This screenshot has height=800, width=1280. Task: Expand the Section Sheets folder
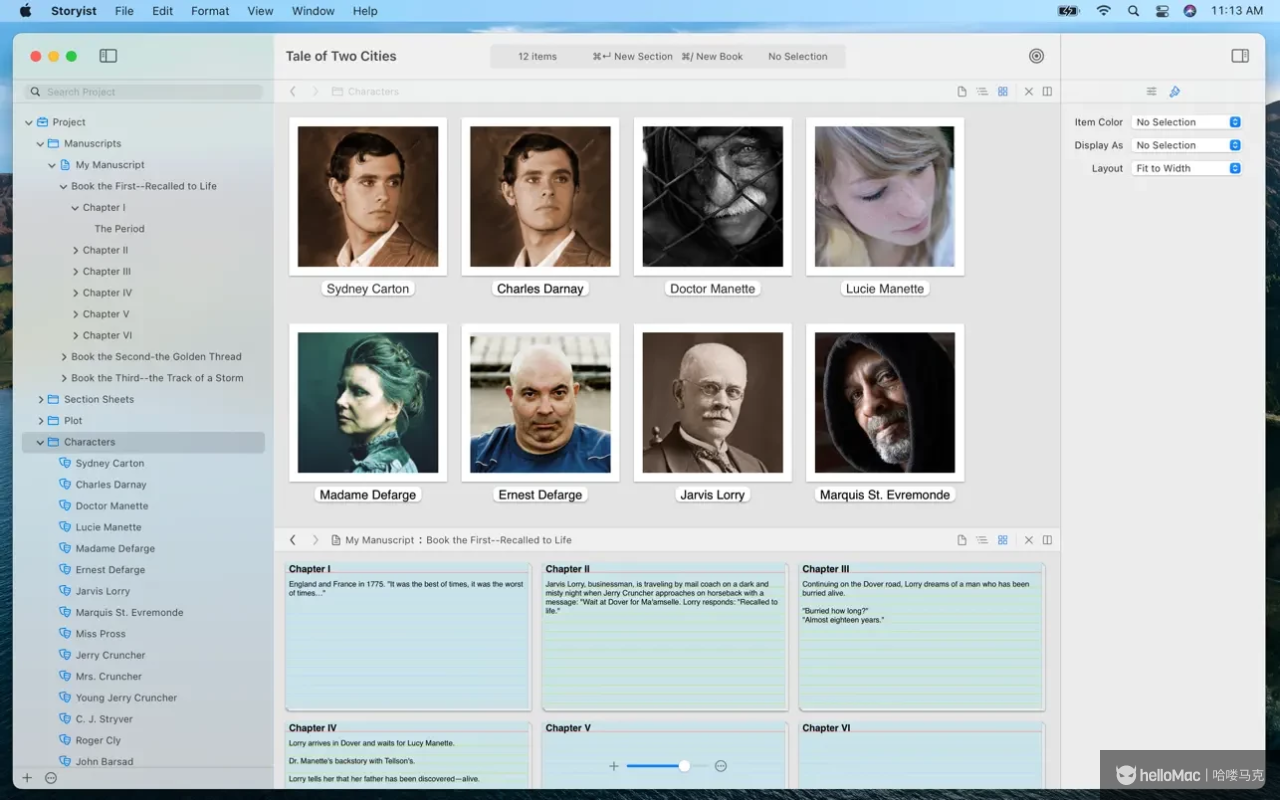[x=41, y=399]
